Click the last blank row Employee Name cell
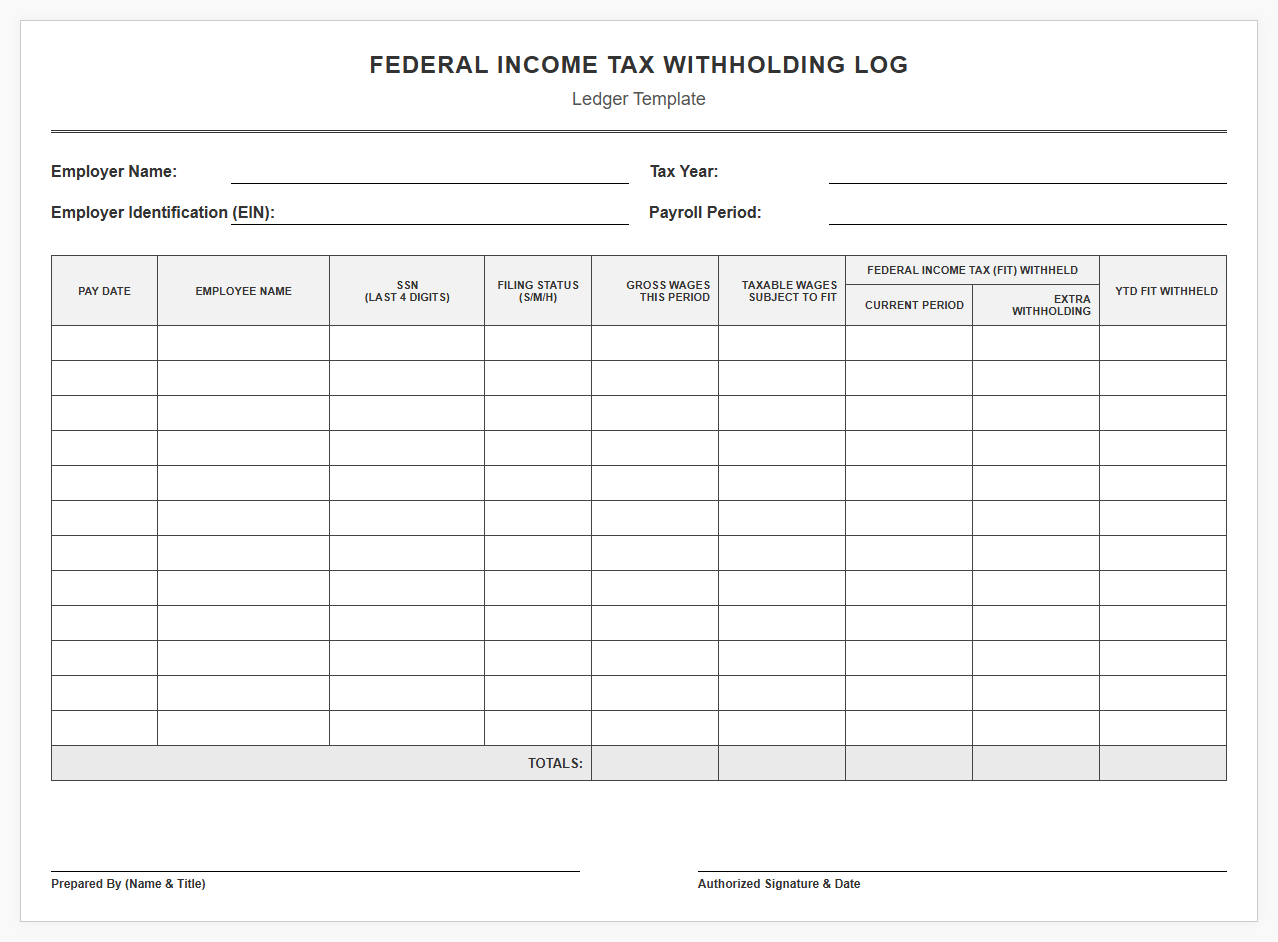1278x942 pixels. pyautogui.click(x=243, y=728)
